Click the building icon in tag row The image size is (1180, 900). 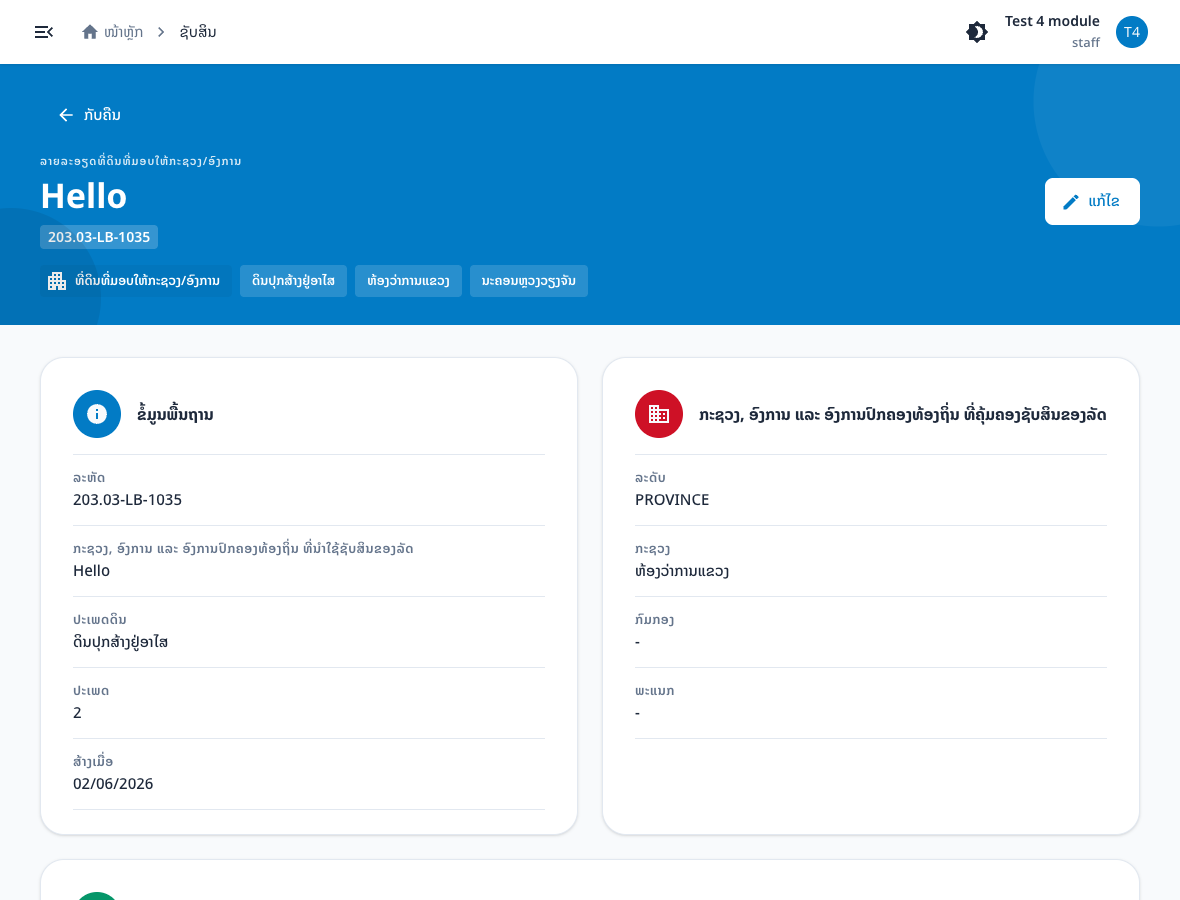coord(57,281)
